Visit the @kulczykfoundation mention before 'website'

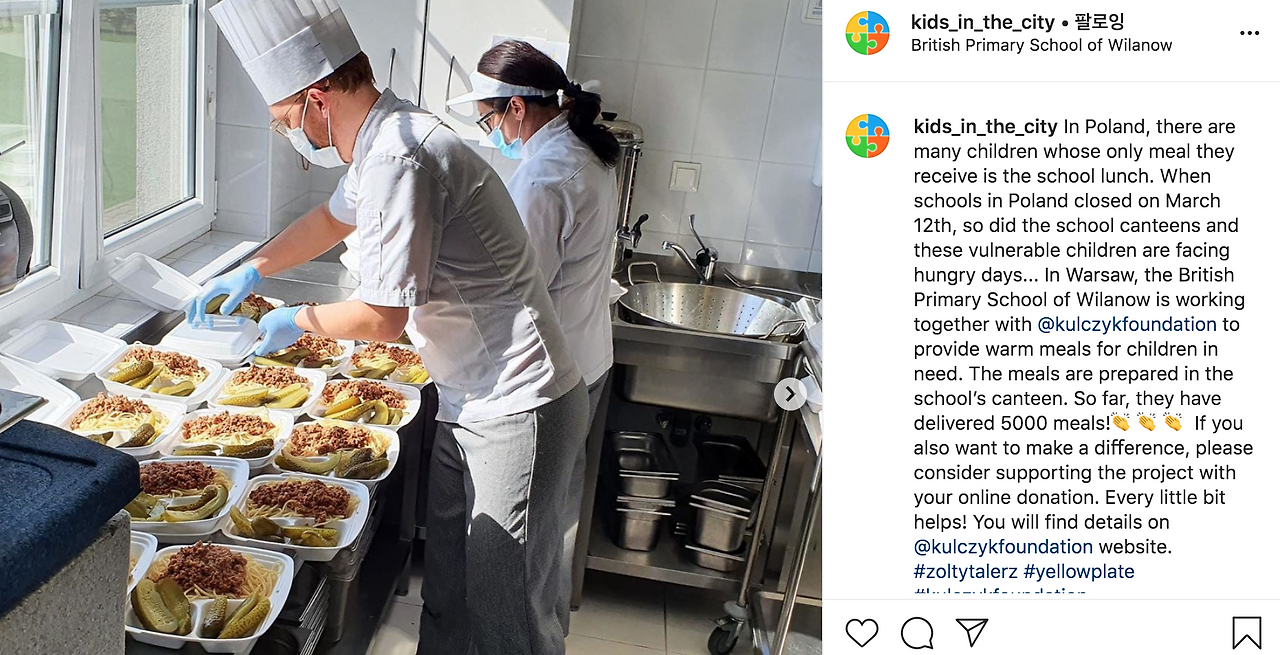[x=1003, y=547]
